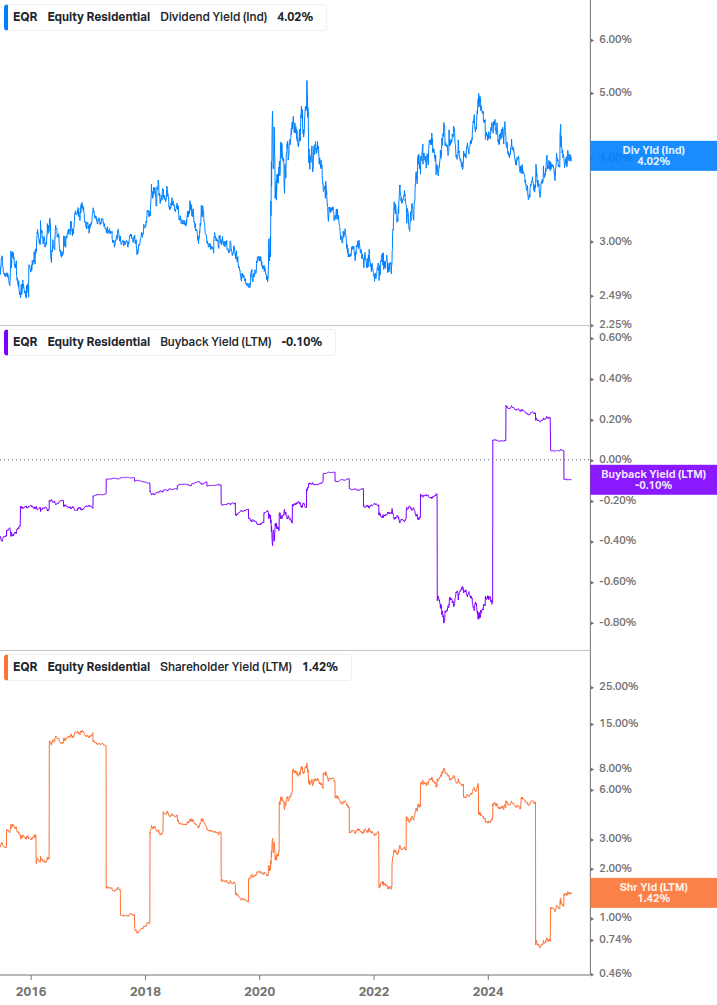
Task: Click the EQR Shareholder Yield (LTM) legend label
Action: [177, 667]
